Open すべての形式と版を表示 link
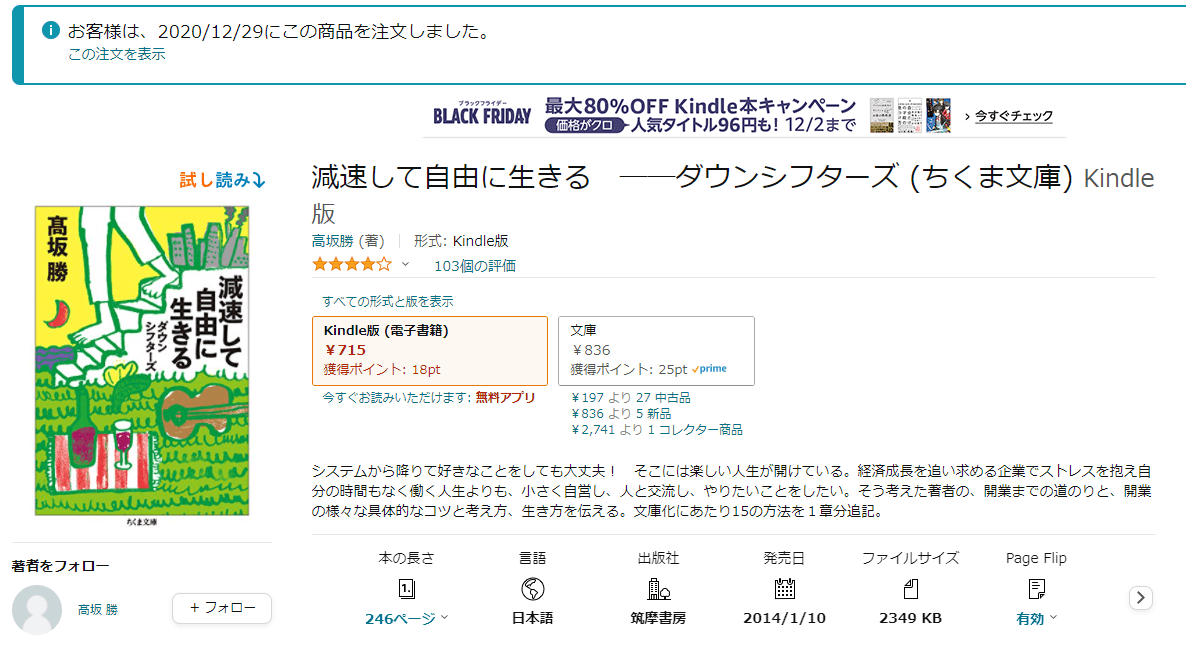The image size is (1186, 649). point(388,301)
